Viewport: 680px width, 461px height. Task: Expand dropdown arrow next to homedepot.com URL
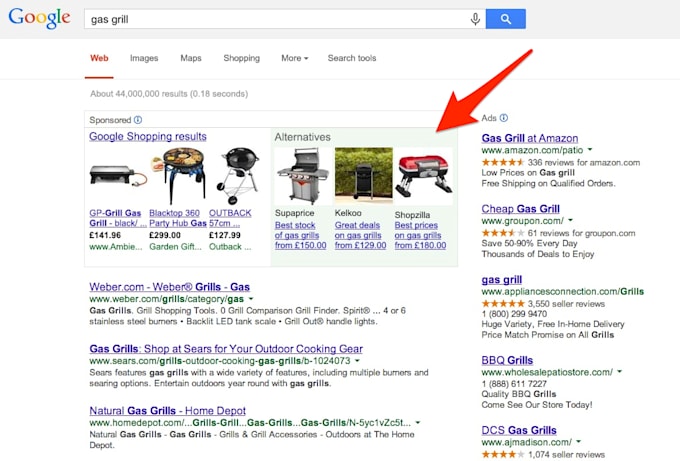pos(418,422)
